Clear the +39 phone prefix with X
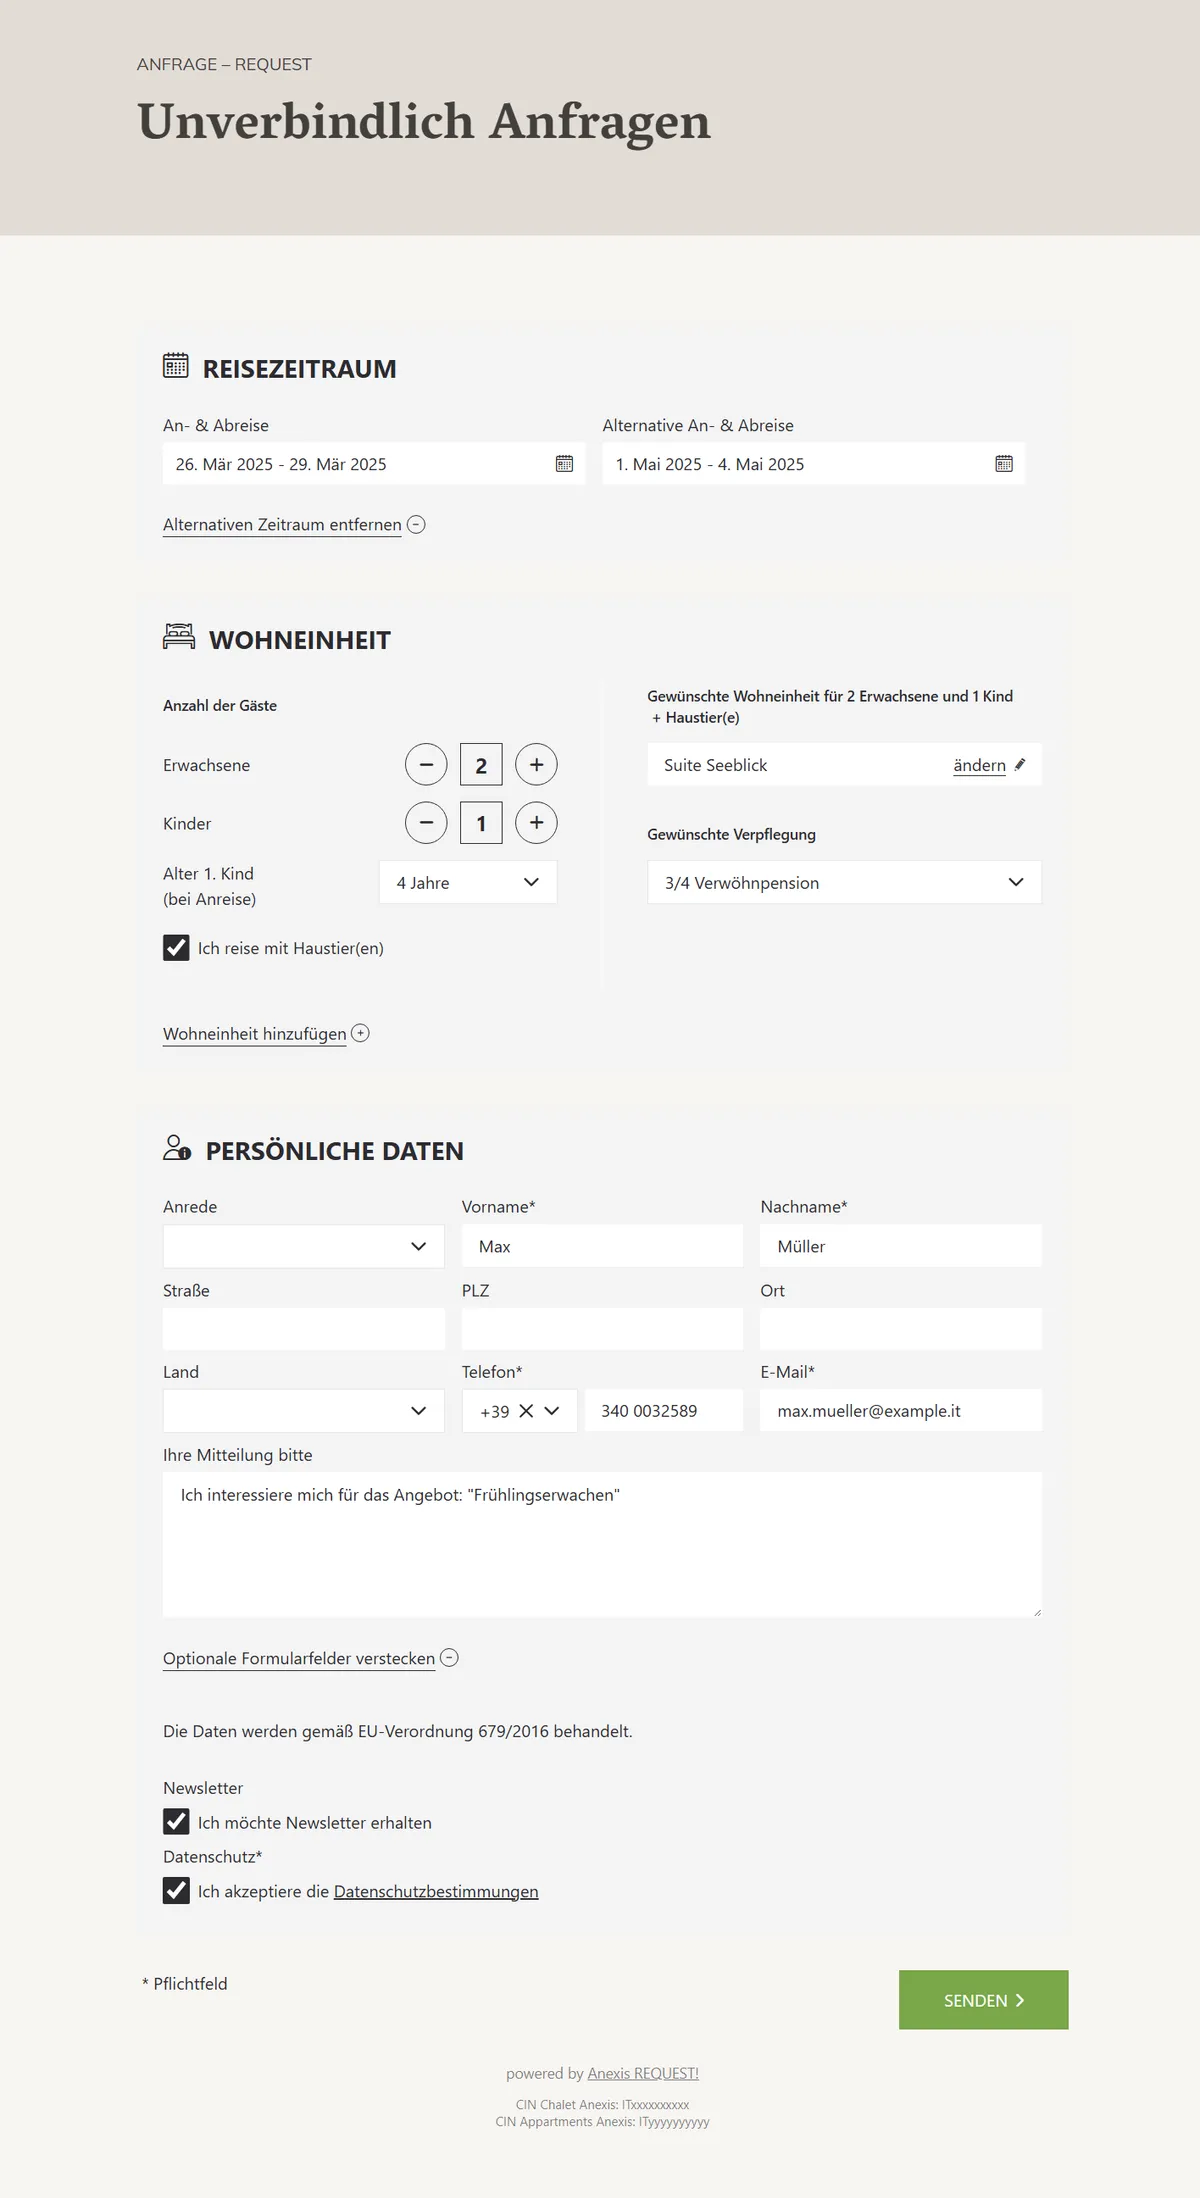Viewport: 1200px width, 2198px height. pos(526,1411)
